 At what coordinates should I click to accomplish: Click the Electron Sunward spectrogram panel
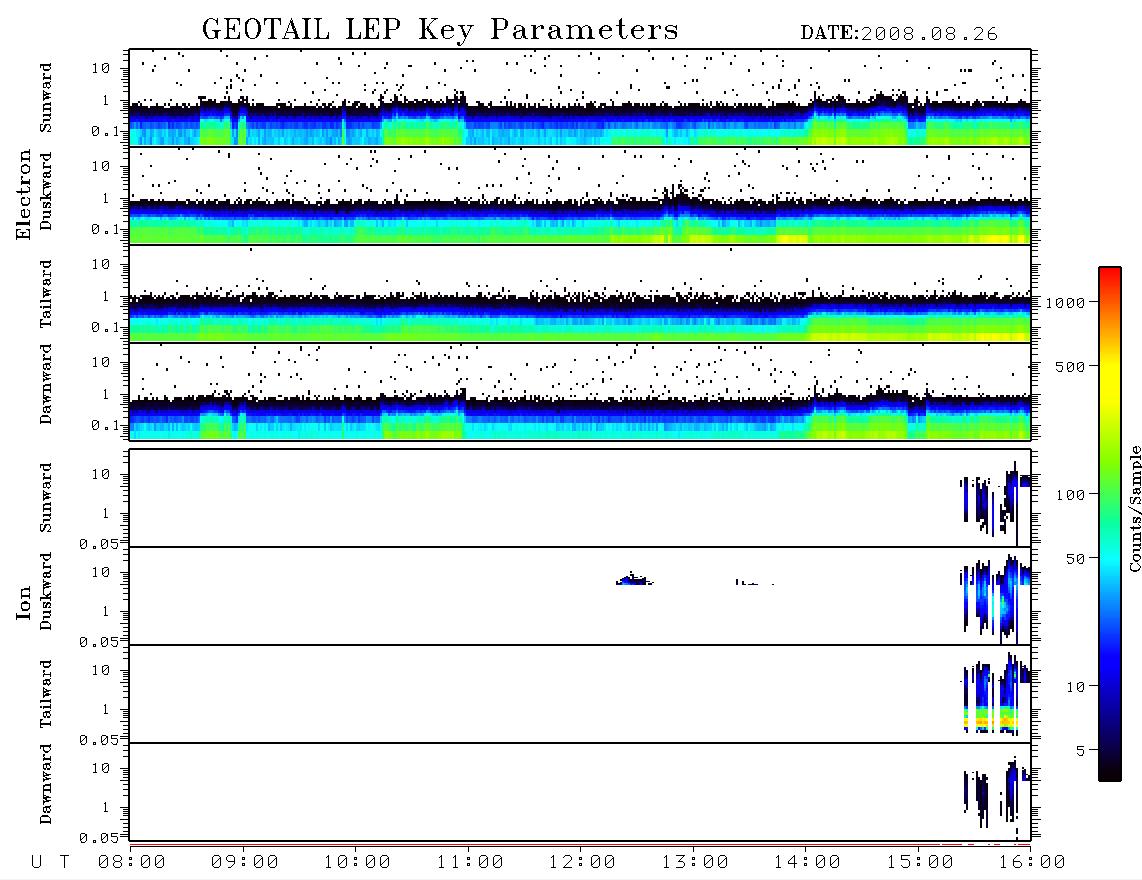click(x=580, y=98)
